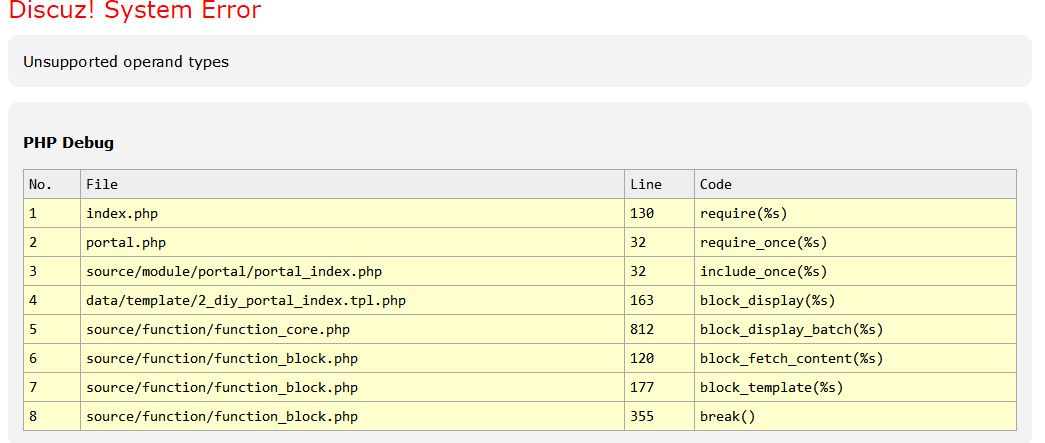
Task: Select the 'Line' column header
Action: pyautogui.click(x=646, y=184)
